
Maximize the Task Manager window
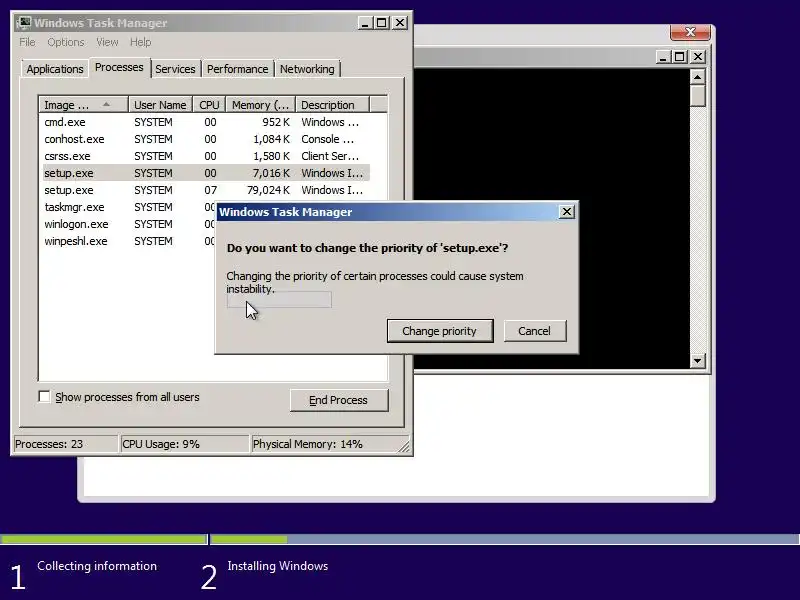(382, 23)
